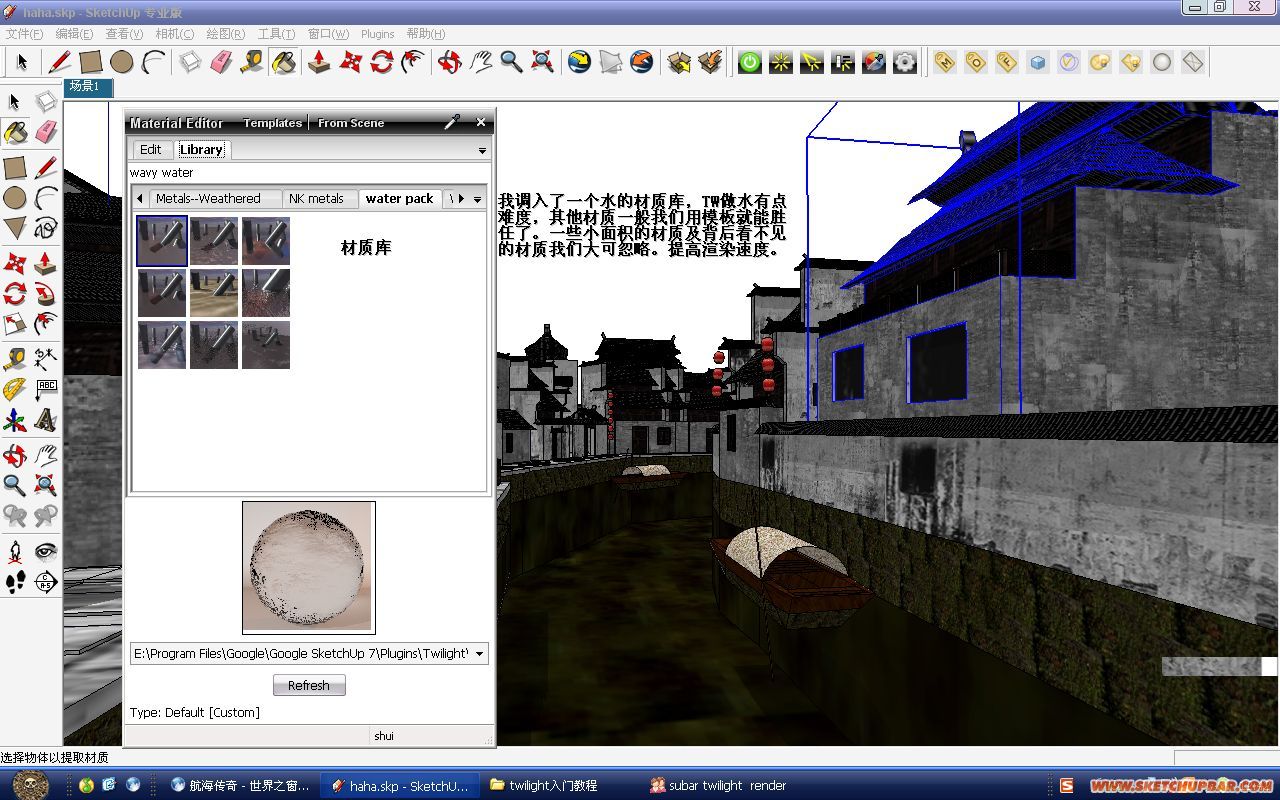1280x800 pixels.
Task: Click the Make Component icon in top toolbar
Action: click(190, 62)
